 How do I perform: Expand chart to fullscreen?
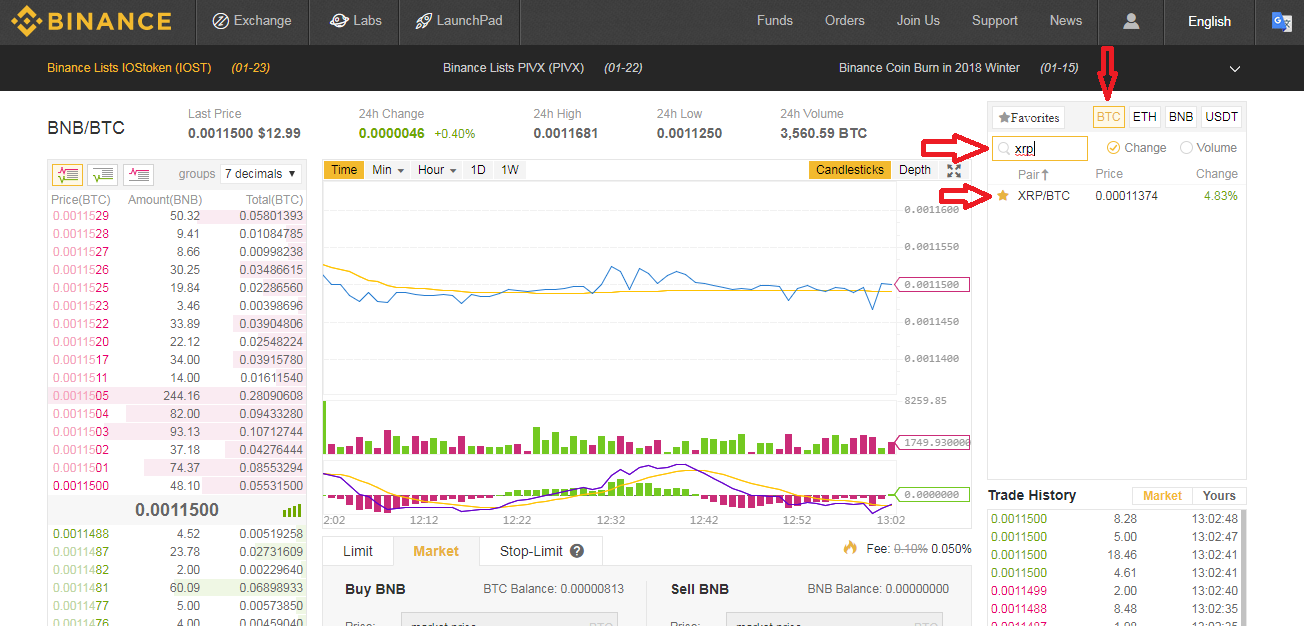[954, 170]
